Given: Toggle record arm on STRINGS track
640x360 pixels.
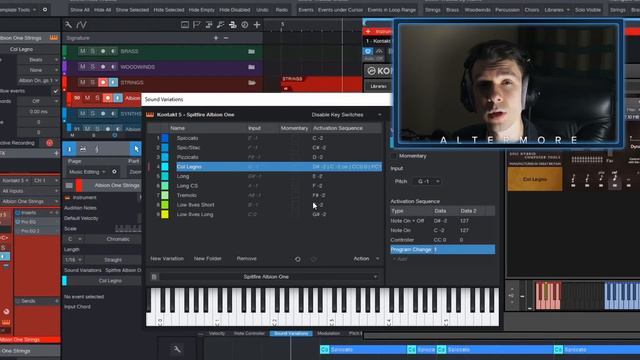Looking at the screenshot, I should [103, 82].
